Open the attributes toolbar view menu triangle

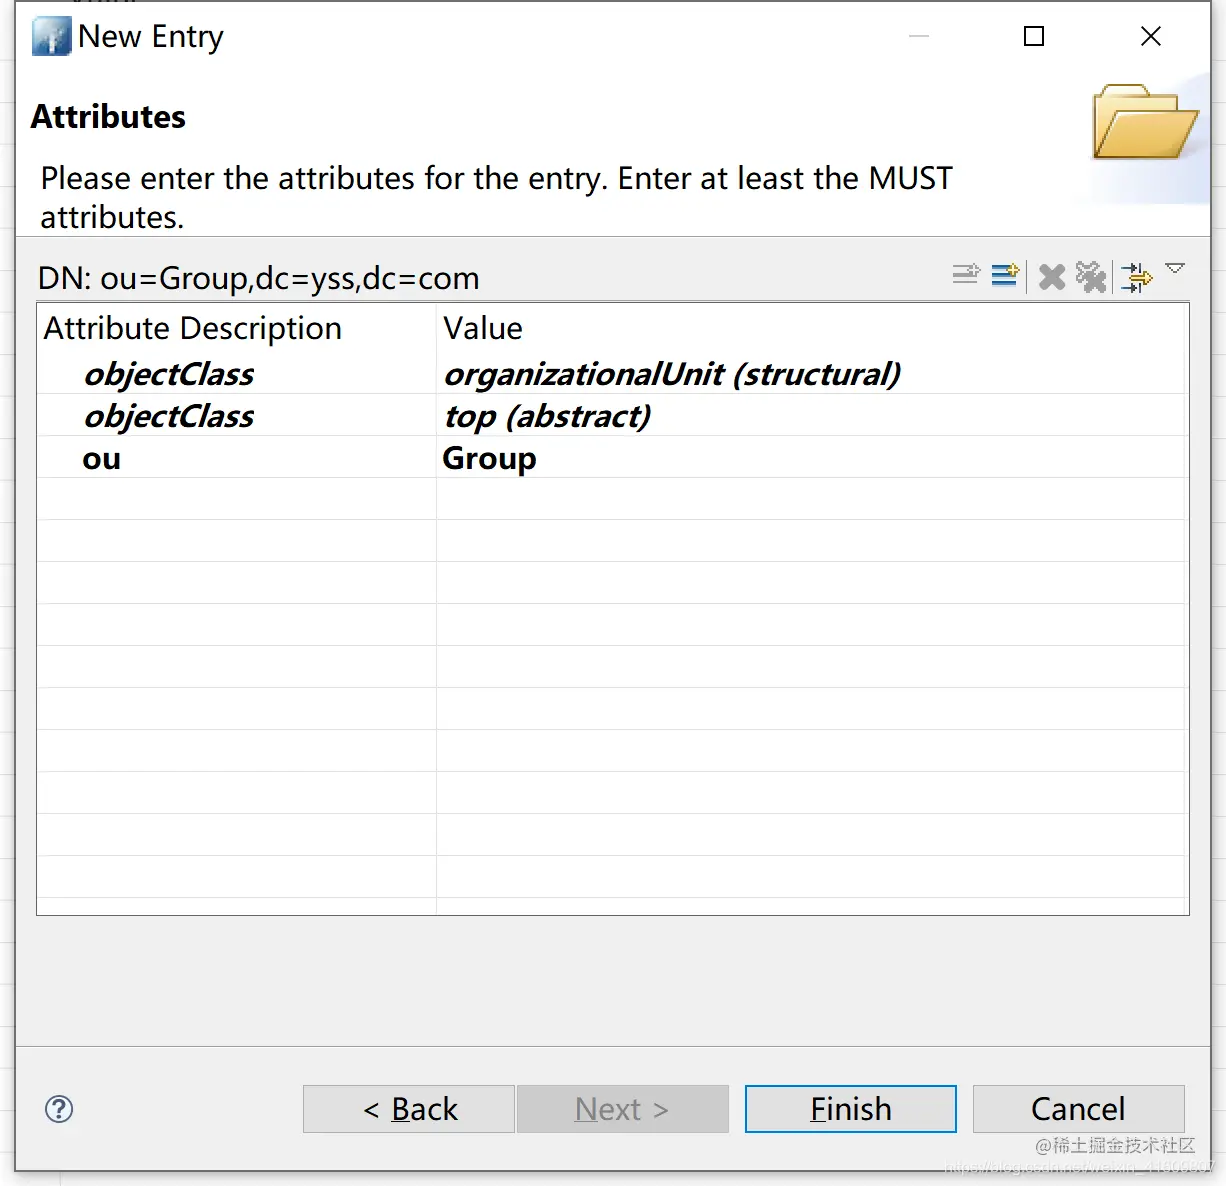coord(1176,268)
